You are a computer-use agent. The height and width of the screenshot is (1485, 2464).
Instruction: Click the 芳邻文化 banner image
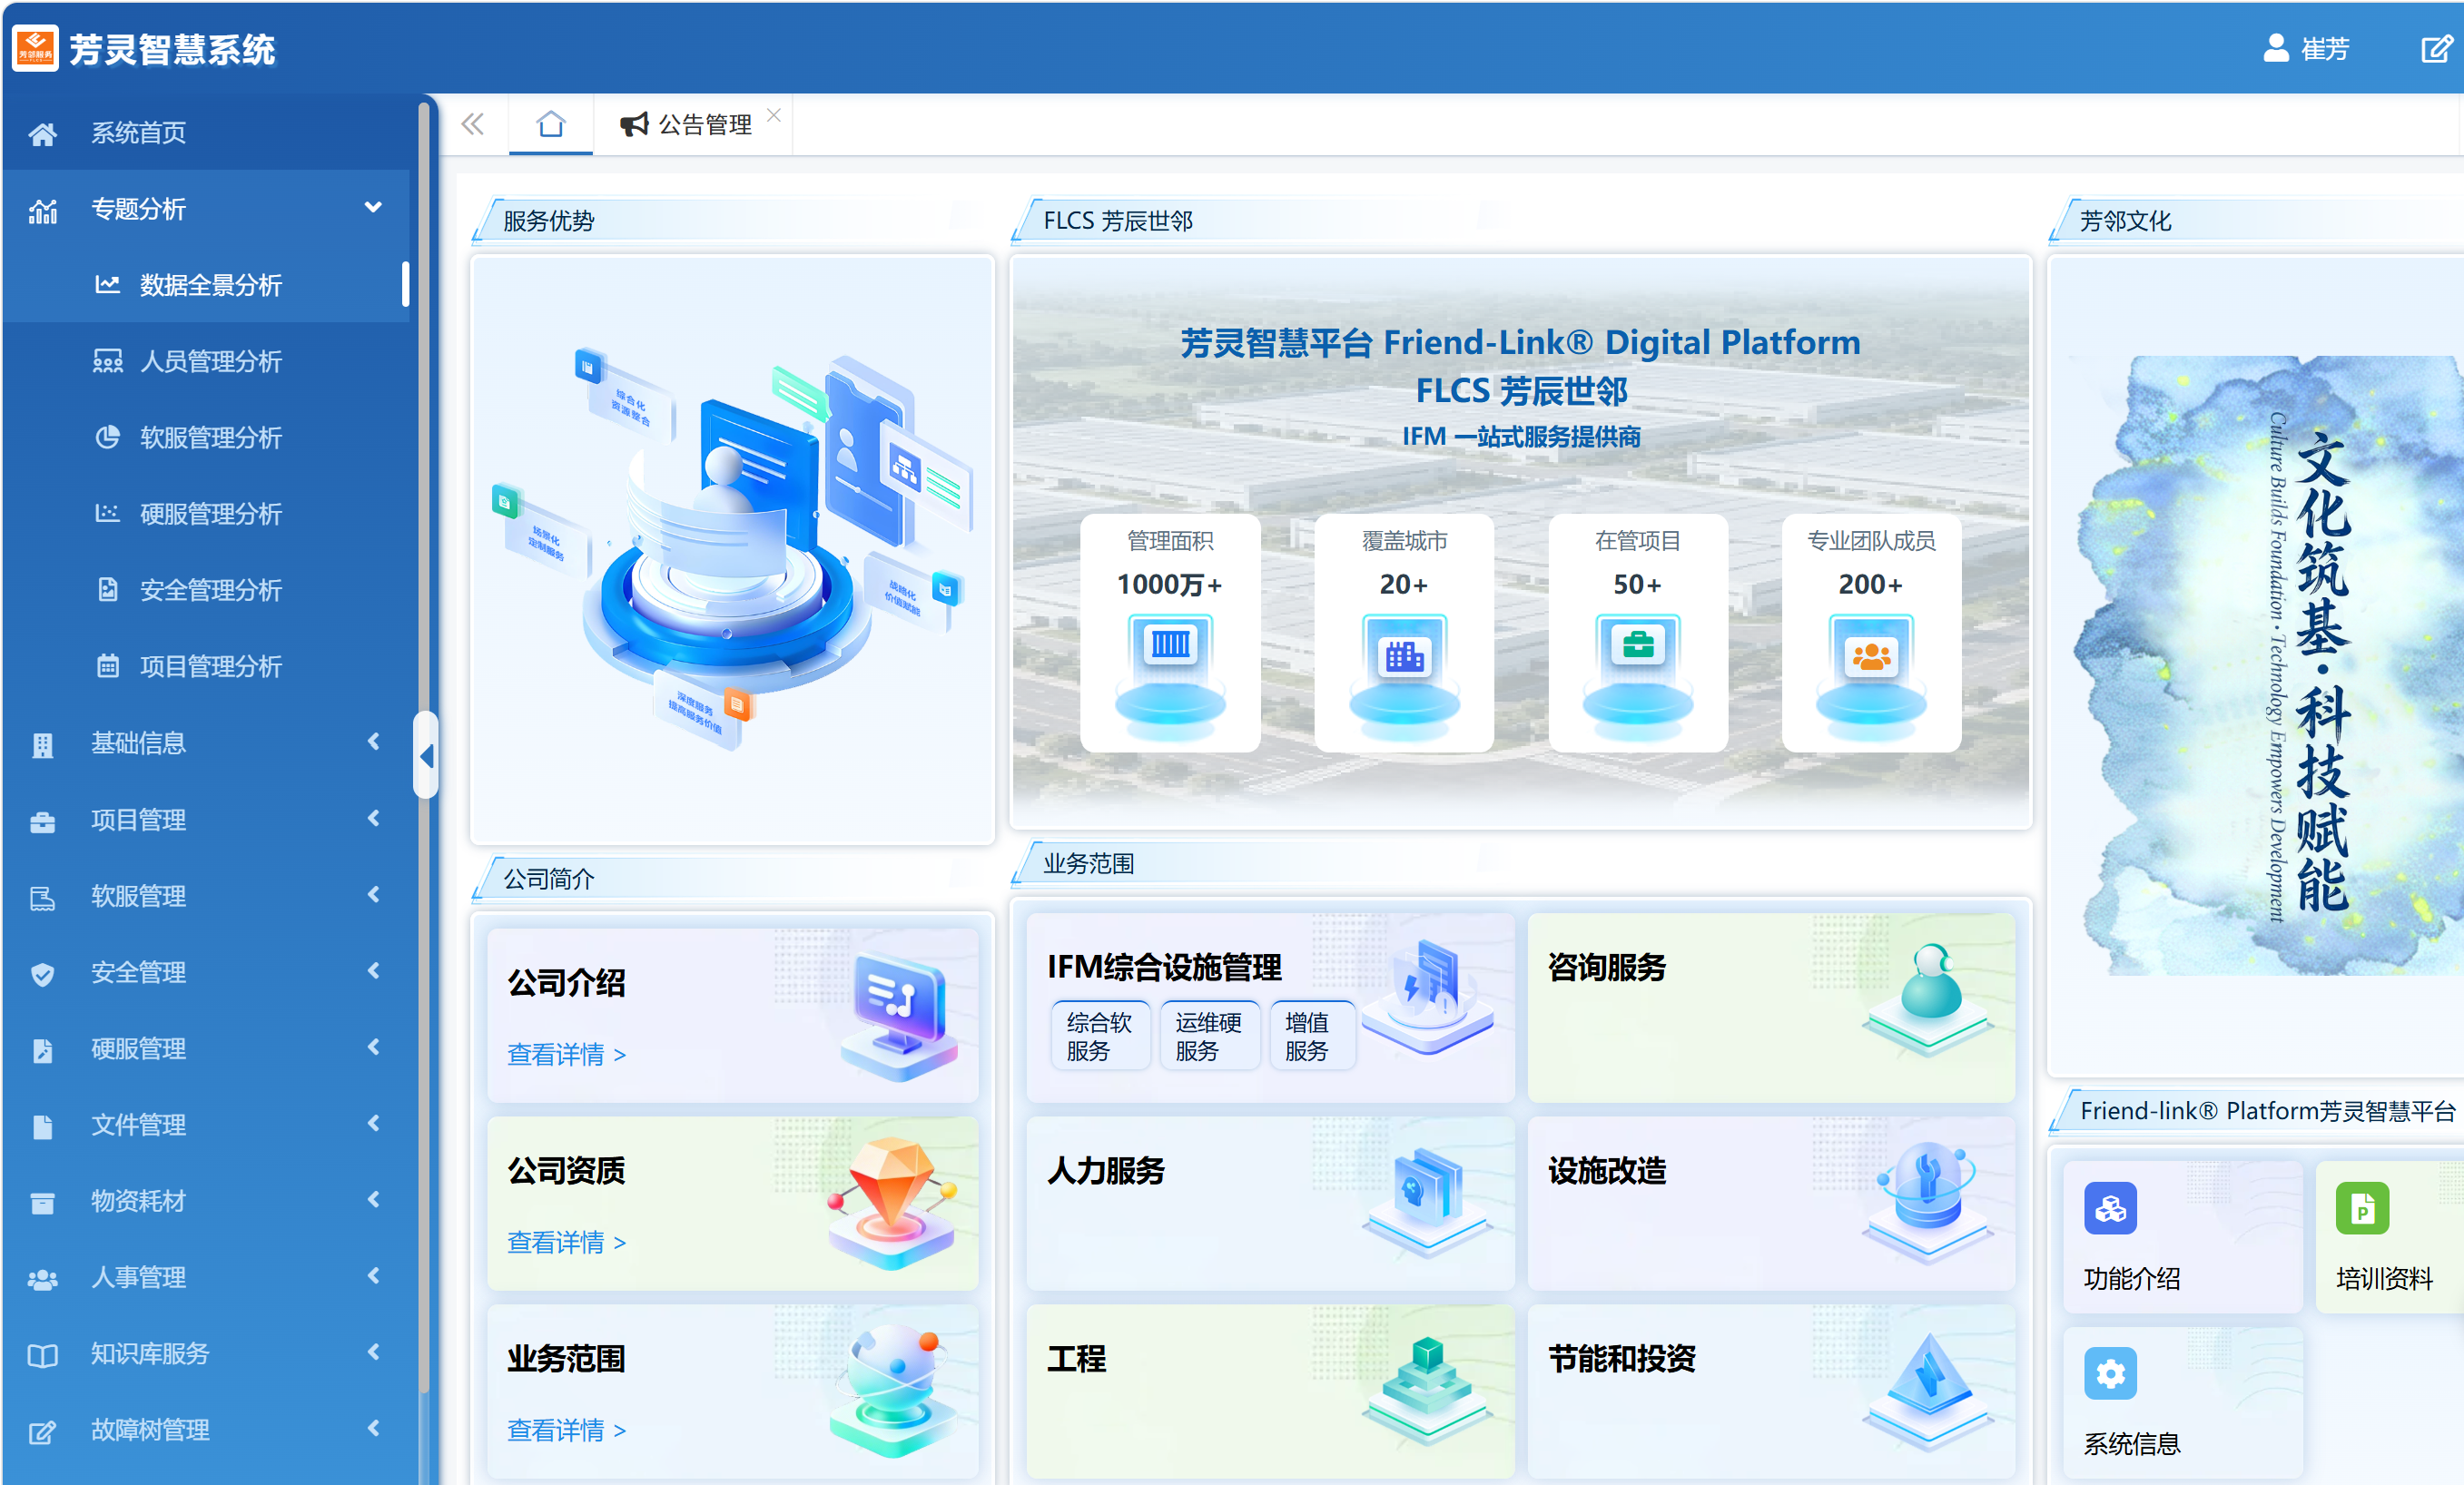(2268, 664)
